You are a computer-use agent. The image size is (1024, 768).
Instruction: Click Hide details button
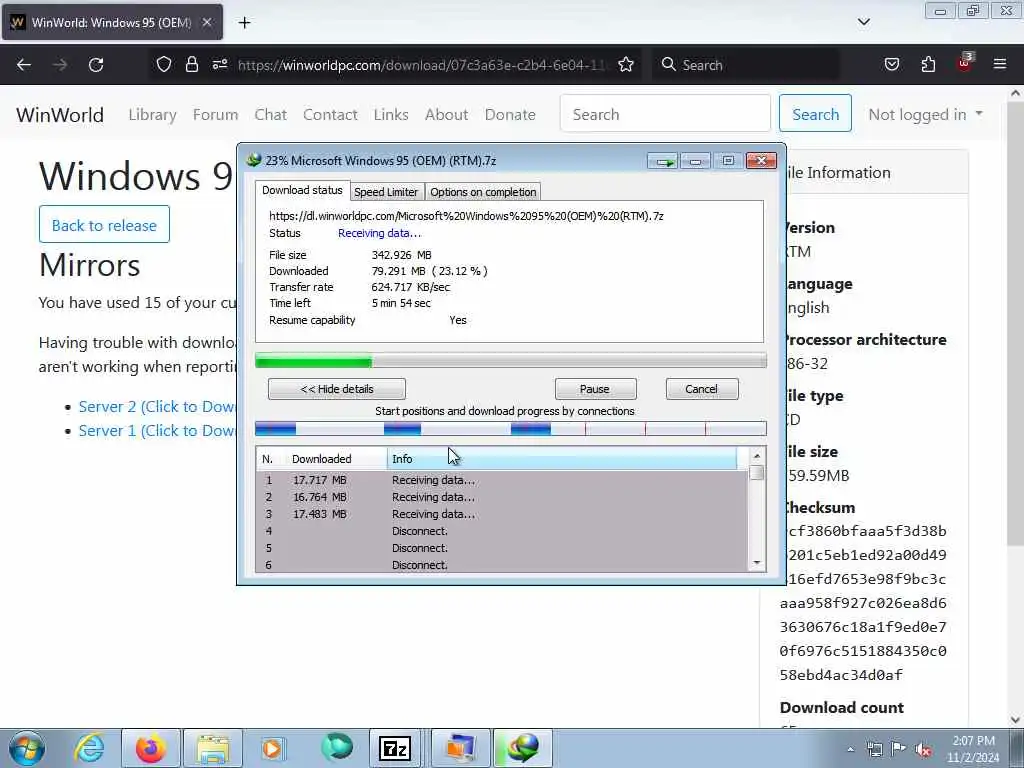[x=337, y=389]
